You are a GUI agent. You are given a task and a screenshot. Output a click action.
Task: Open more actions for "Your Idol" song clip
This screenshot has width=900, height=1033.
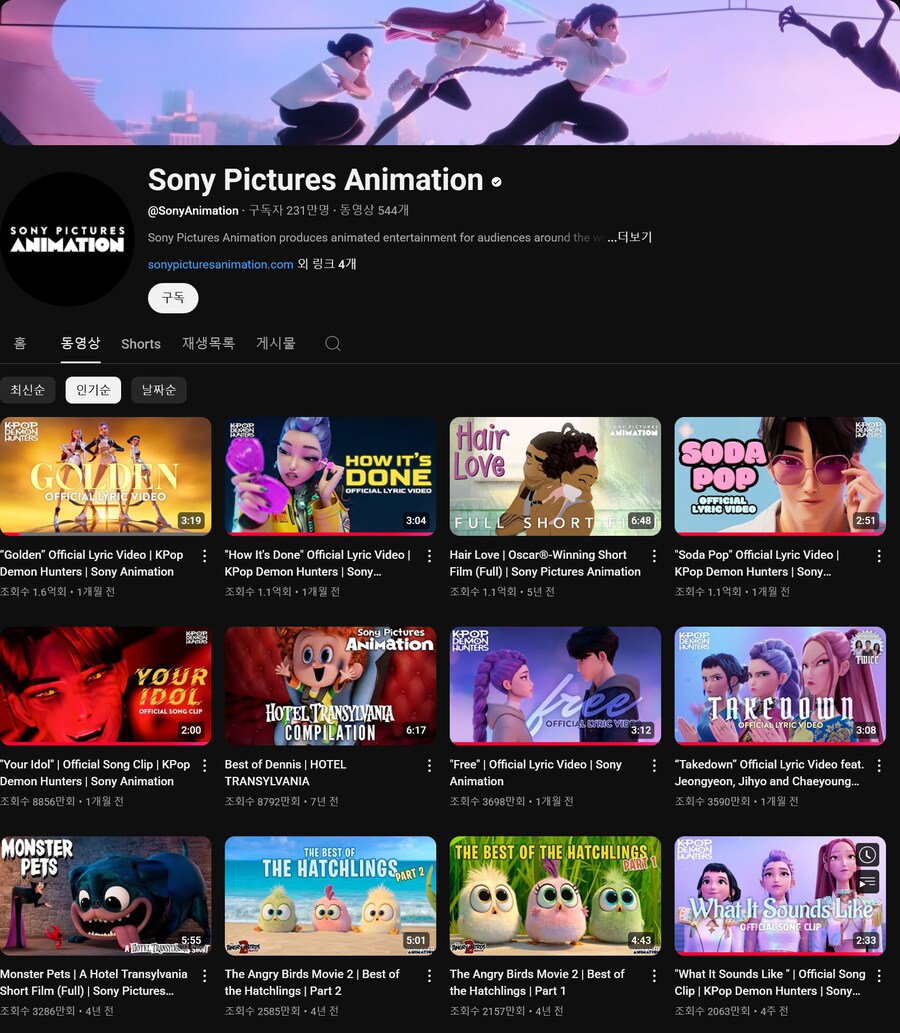(205, 766)
